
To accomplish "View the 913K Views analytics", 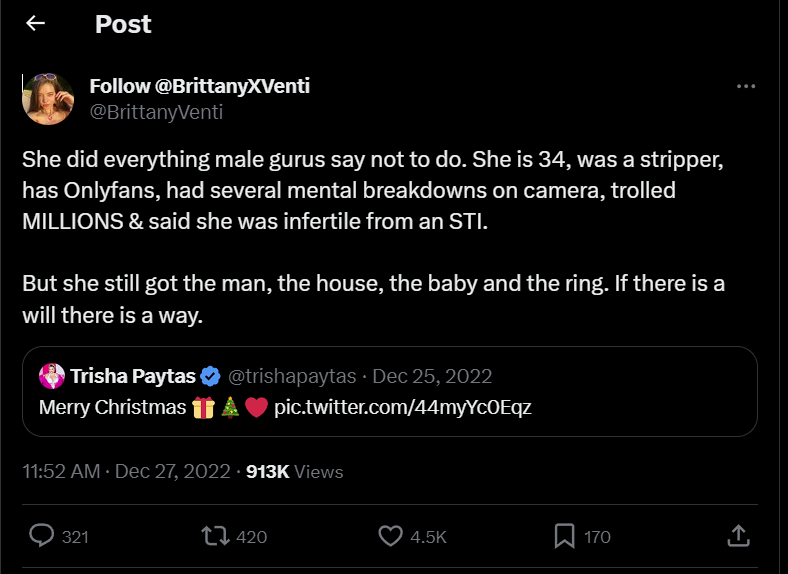I will coord(294,471).
